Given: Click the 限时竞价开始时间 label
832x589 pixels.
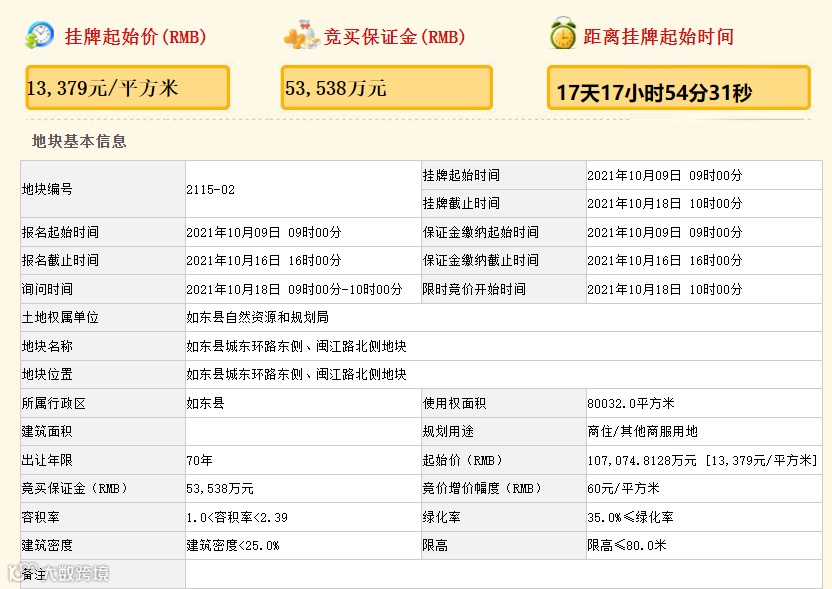Looking at the screenshot, I should [474, 289].
